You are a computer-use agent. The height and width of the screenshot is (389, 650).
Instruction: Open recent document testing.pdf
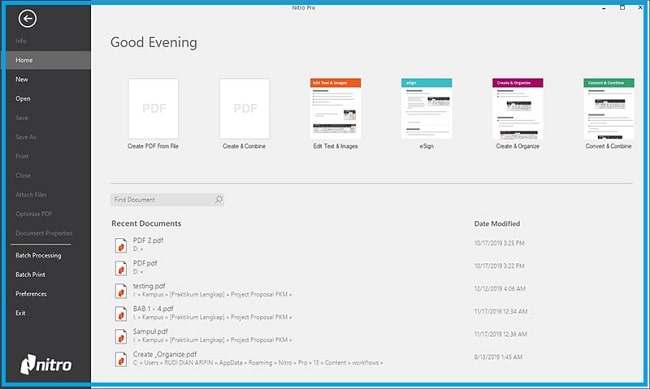149,286
